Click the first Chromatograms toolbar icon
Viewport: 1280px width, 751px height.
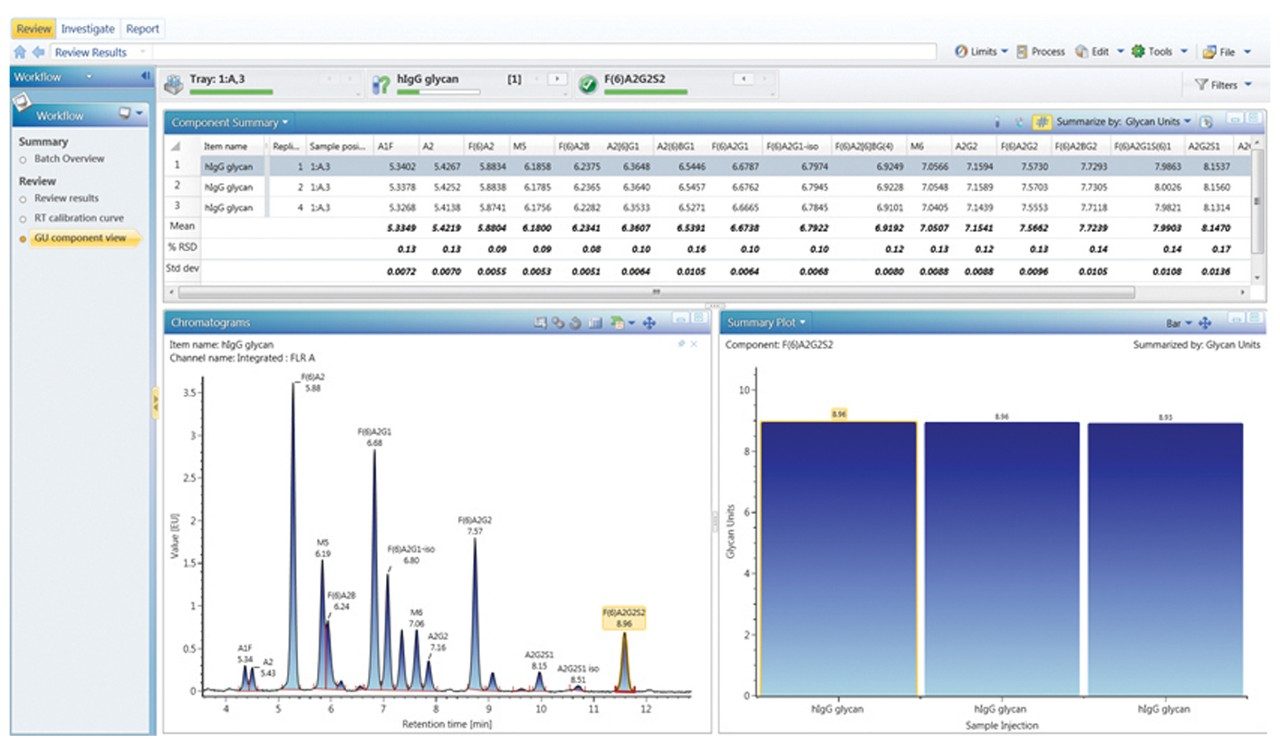(541, 323)
